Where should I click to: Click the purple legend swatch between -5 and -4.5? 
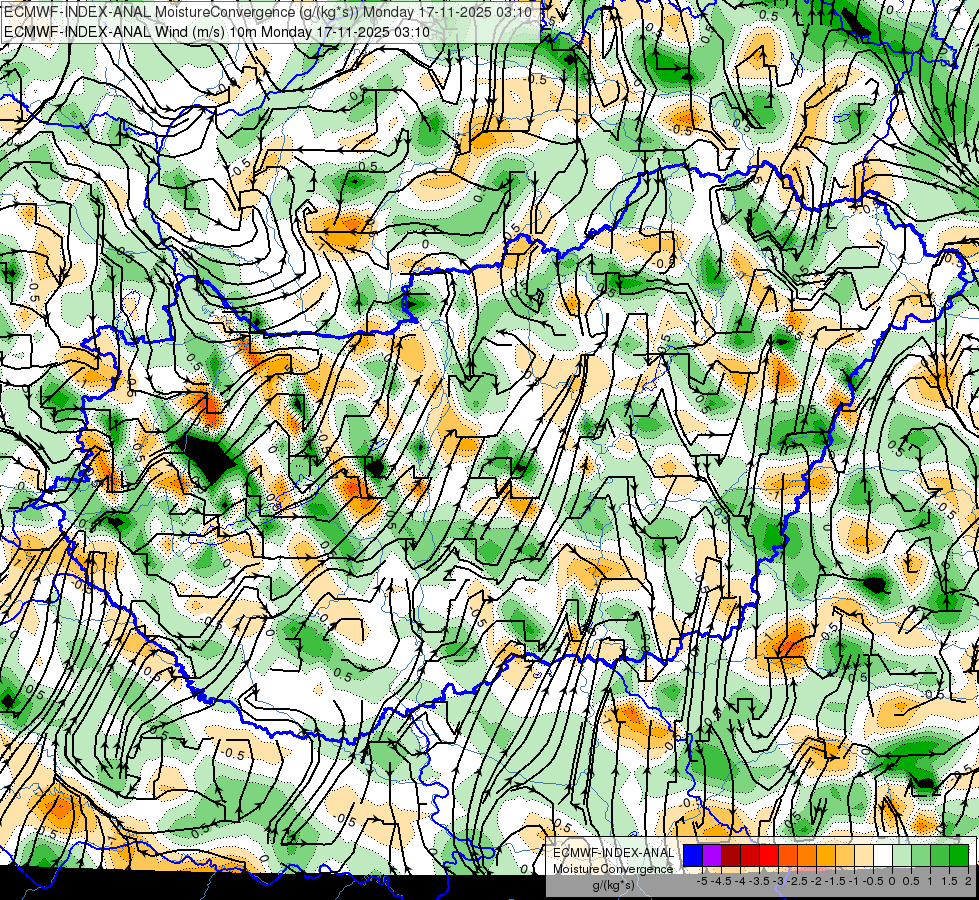click(x=712, y=855)
